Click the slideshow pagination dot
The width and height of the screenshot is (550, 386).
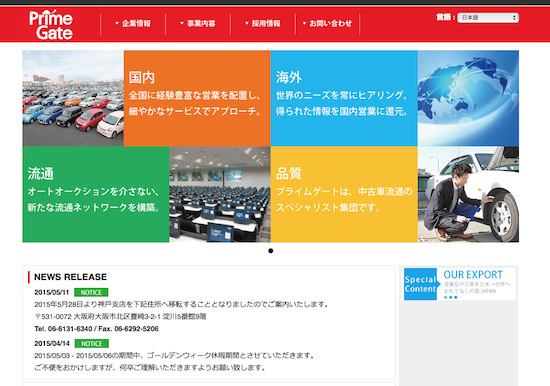click(270, 251)
